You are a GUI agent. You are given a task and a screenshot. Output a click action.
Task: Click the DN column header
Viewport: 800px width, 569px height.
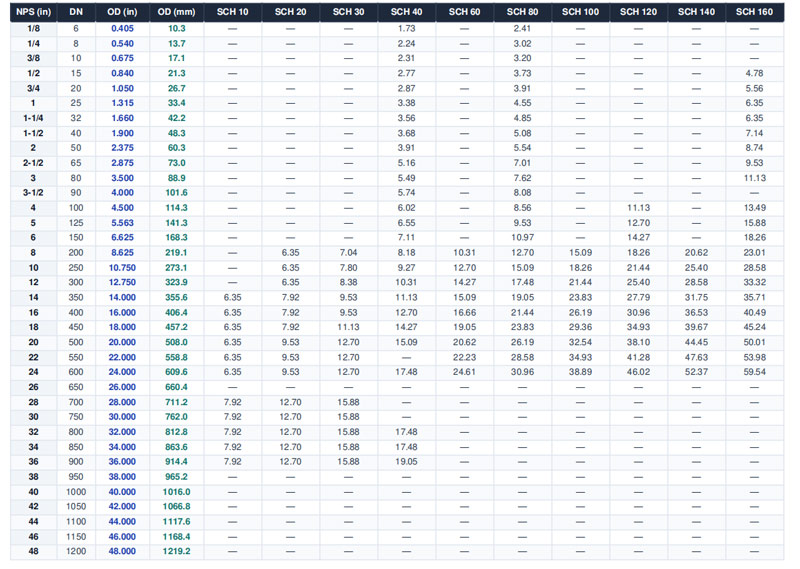[76, 12]
